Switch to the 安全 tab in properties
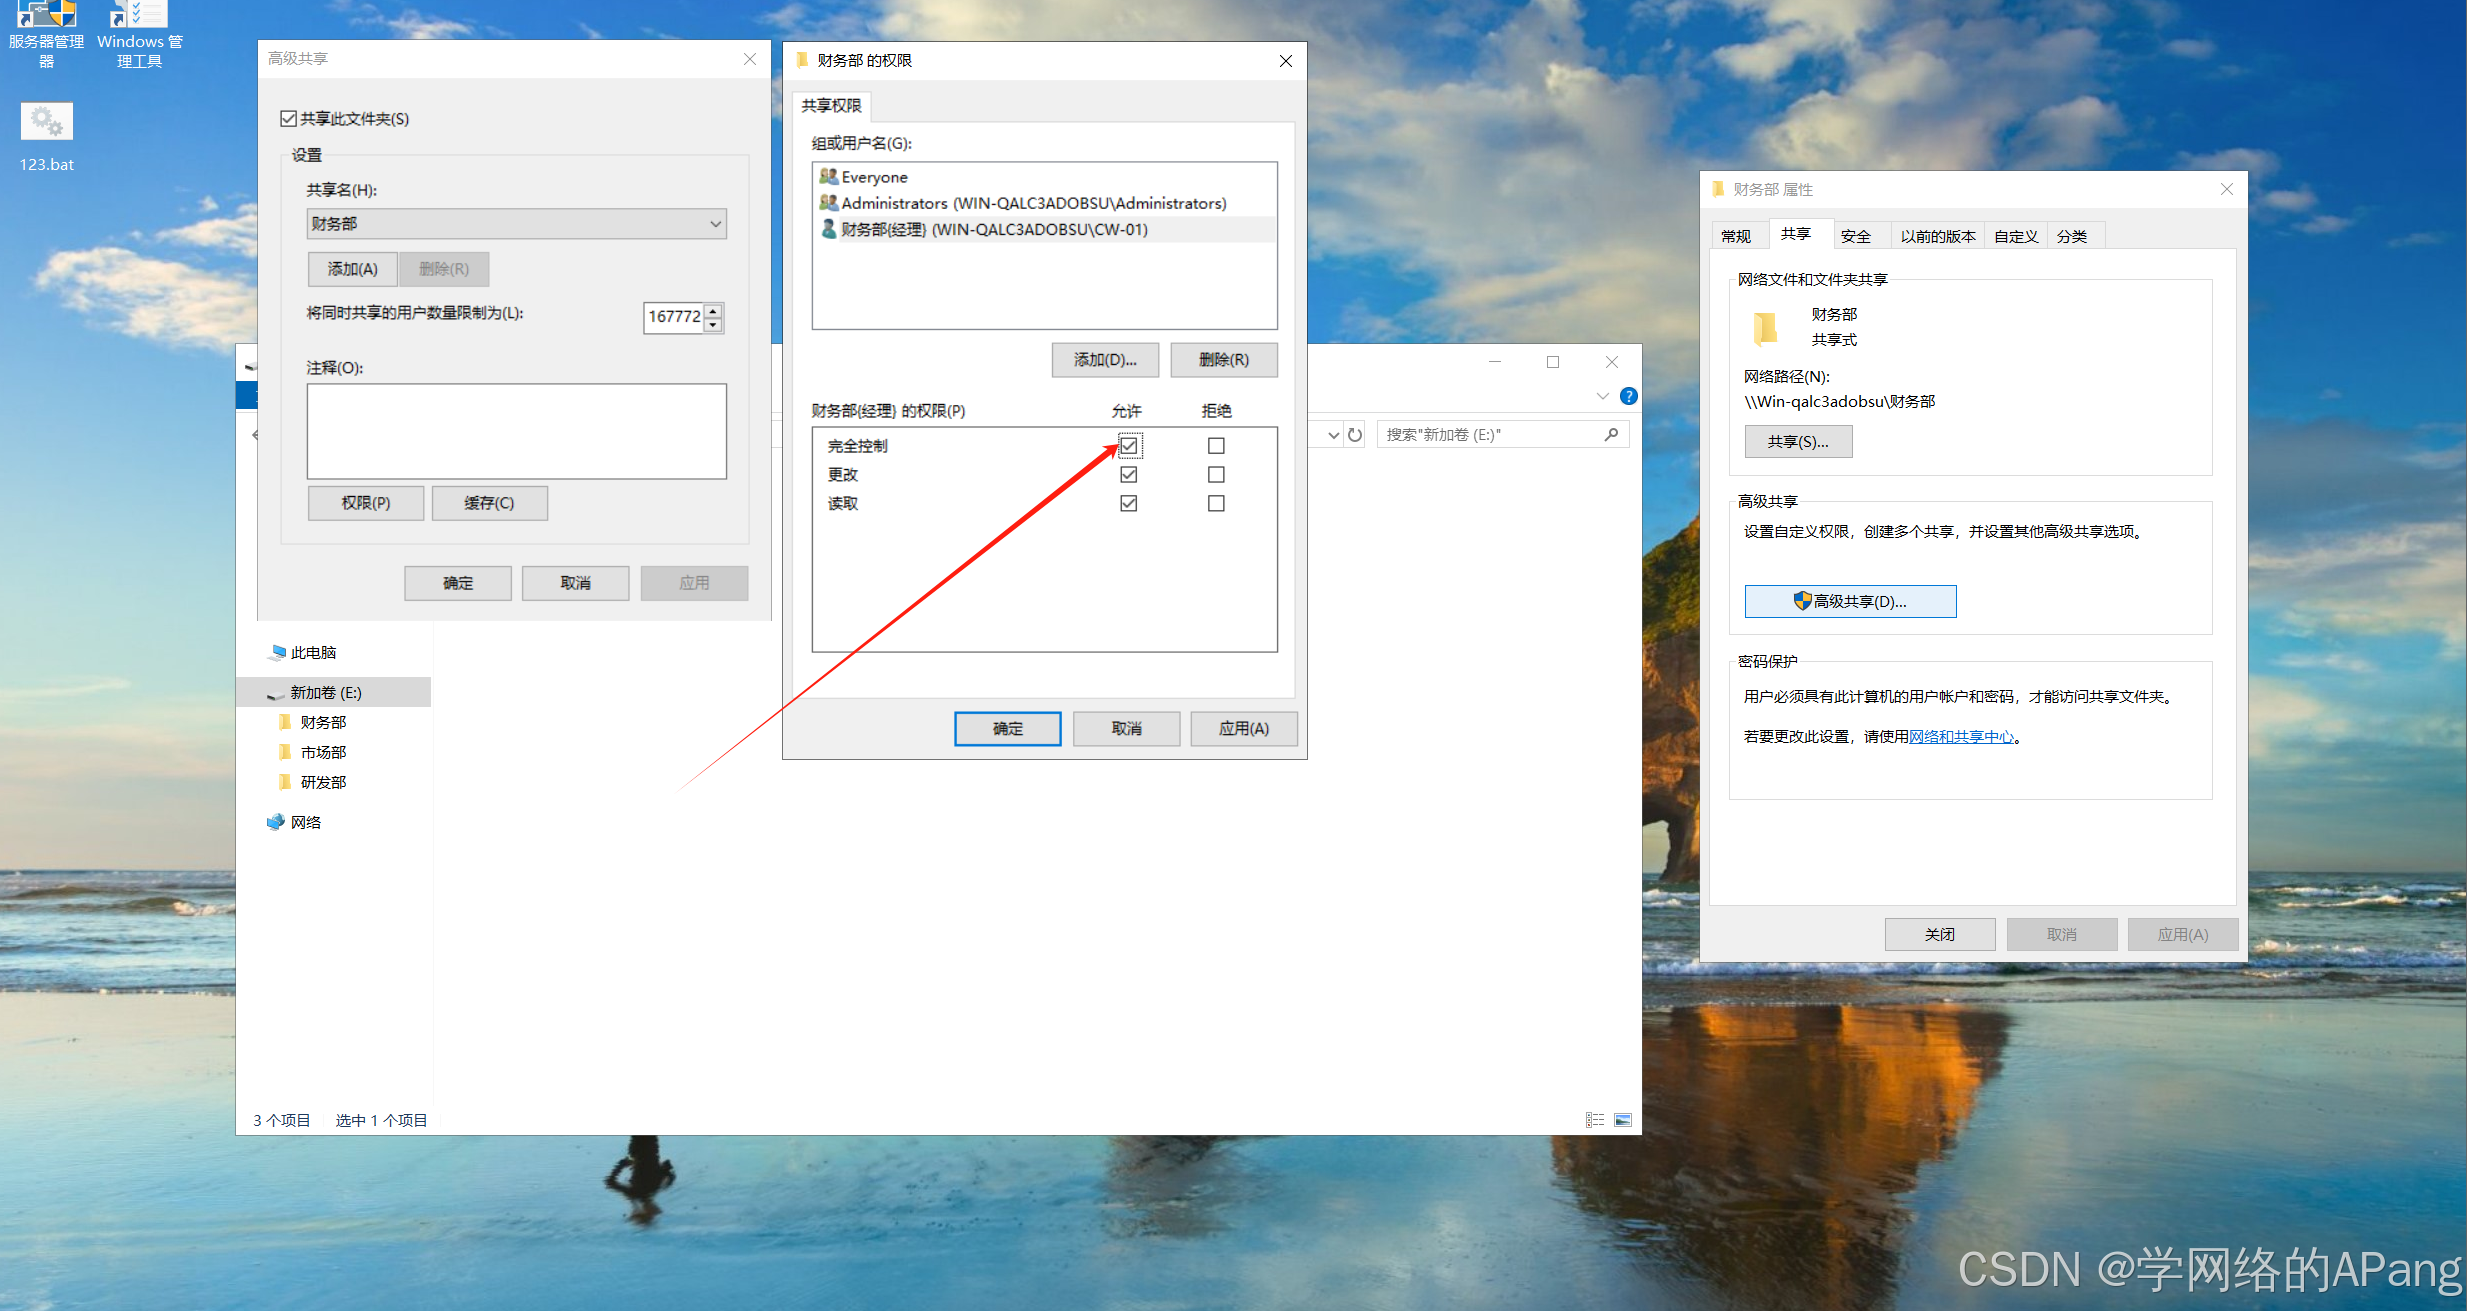 click(x=1855, y=236)
